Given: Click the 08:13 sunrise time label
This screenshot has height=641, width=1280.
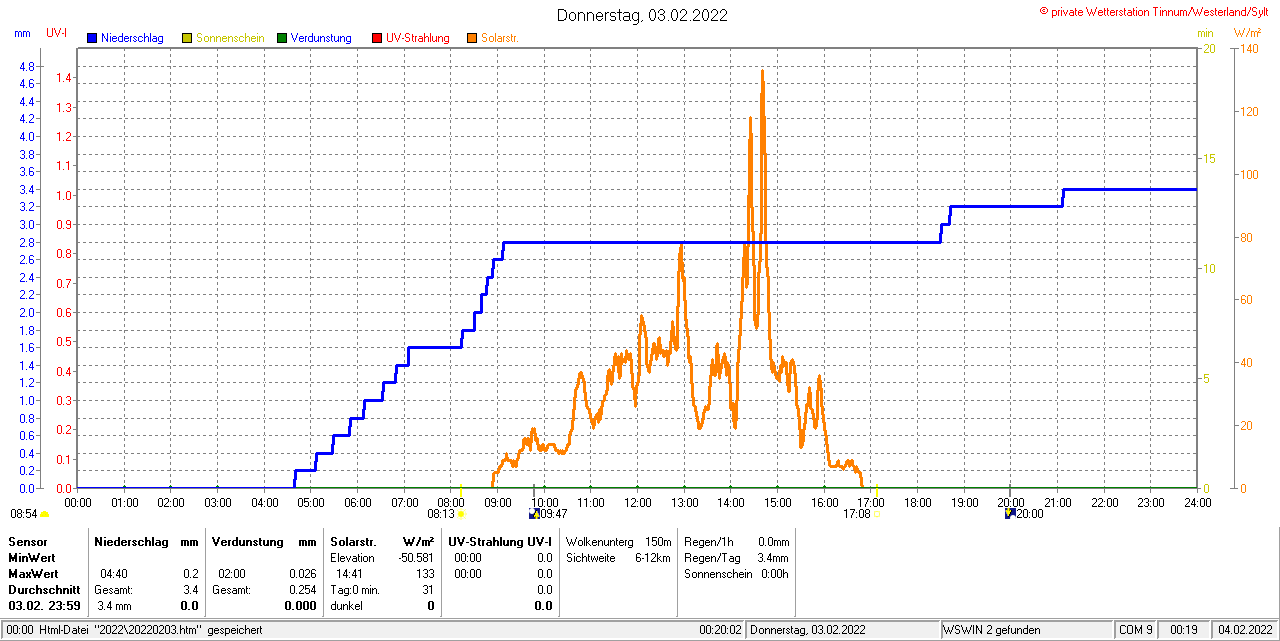Looking at the screenshot, I should [441, 514].
